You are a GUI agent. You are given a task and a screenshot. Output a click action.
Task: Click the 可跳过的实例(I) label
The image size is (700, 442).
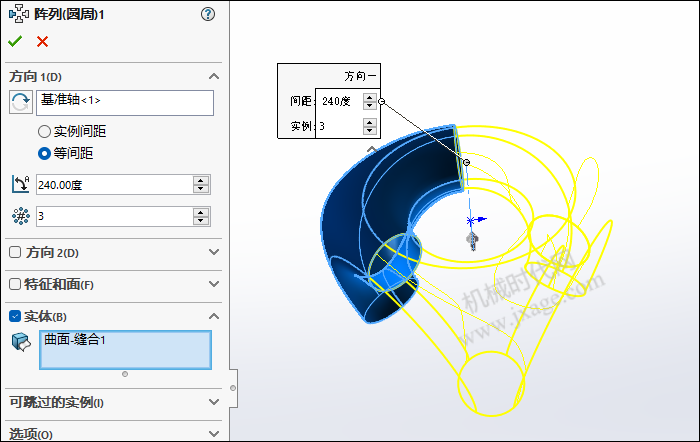click(x=57, y=402)
